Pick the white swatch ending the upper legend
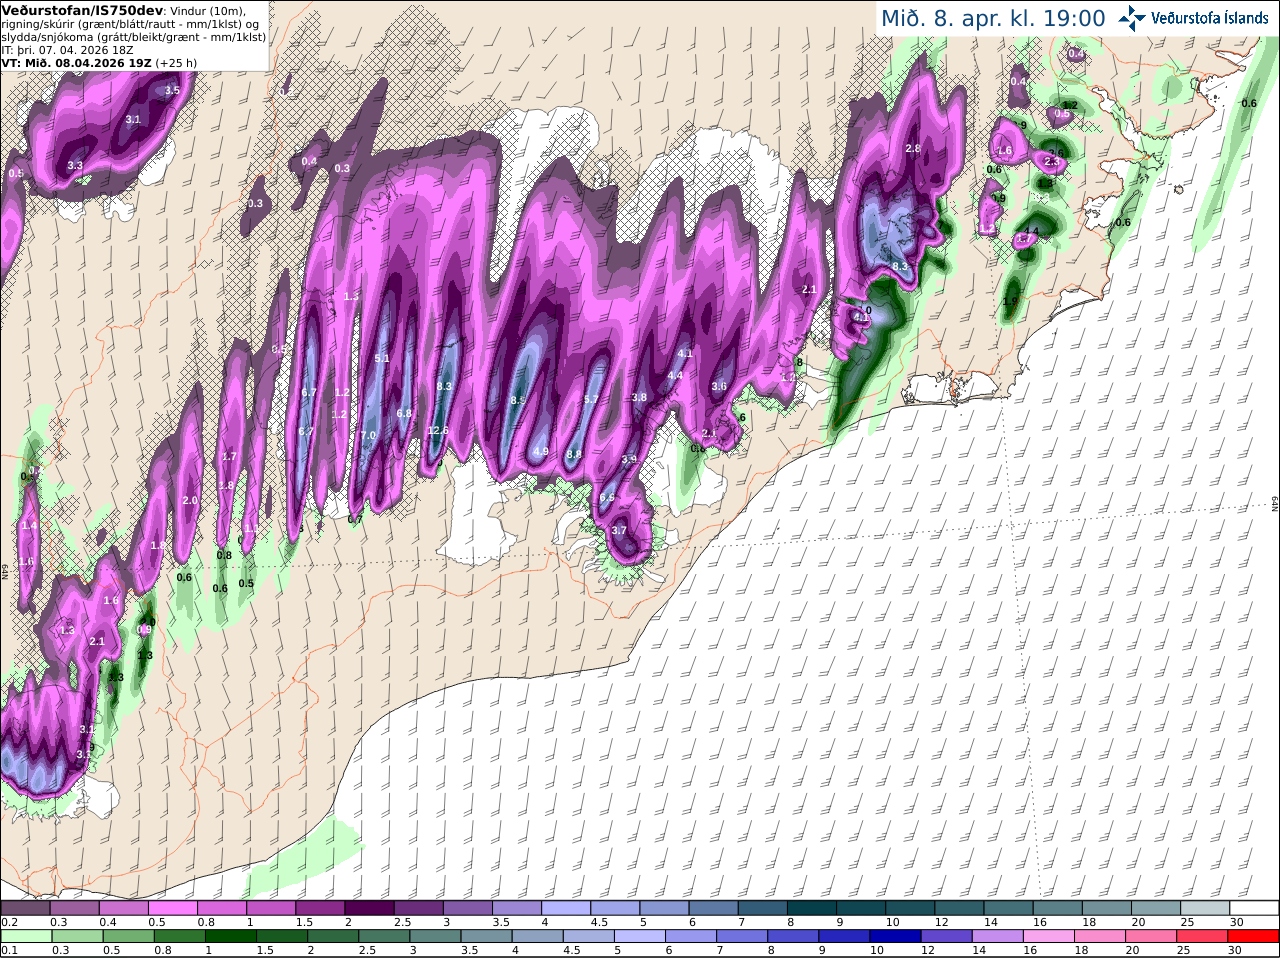 (x=1254, y=908)
